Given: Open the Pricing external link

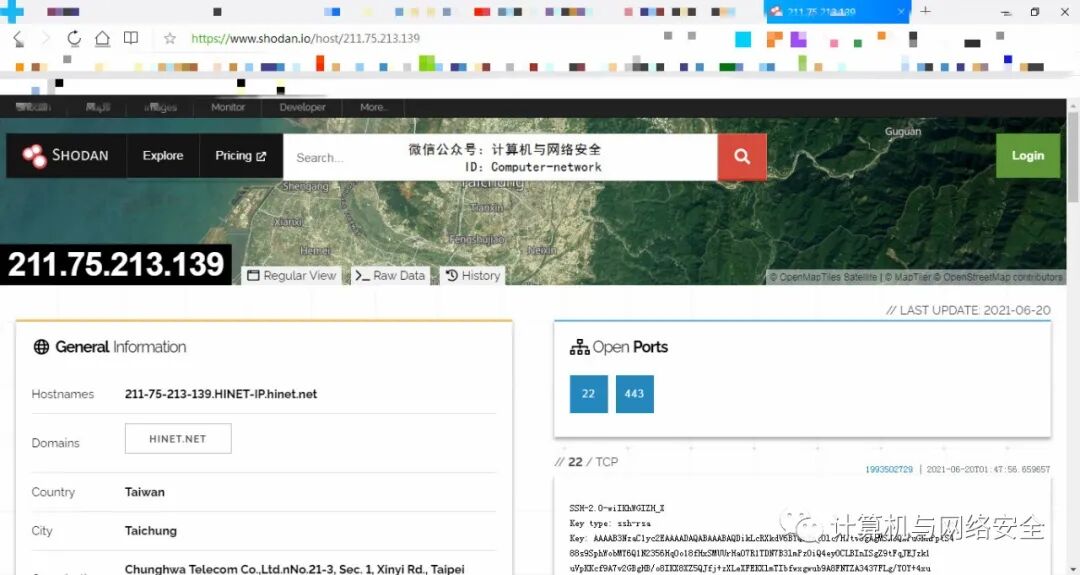Looking at the screenshot, I should point(240,156).
